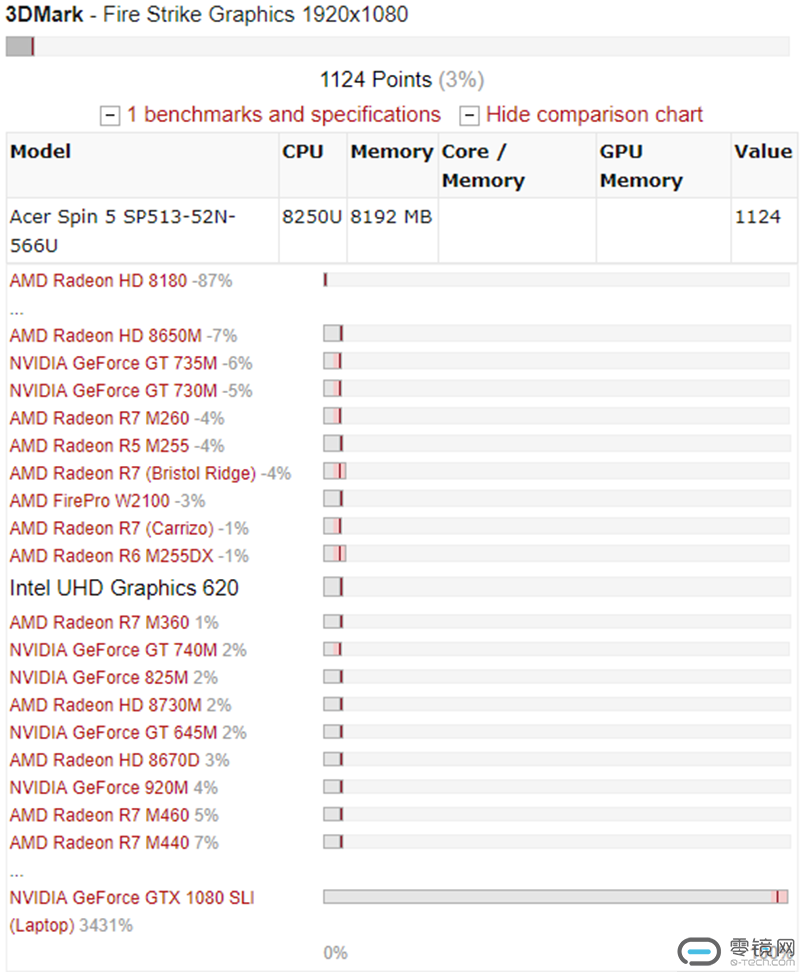Viewport: 800px width, 972px height.
Task: Open the AMD FirePro W2100 link
Action: 89,501
